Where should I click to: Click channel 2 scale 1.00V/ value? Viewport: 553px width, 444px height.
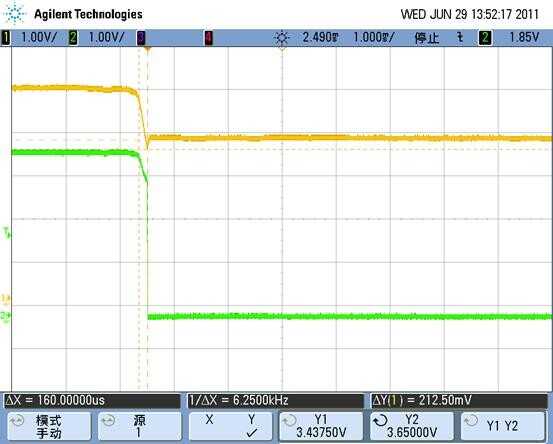[x=106, y=37]
